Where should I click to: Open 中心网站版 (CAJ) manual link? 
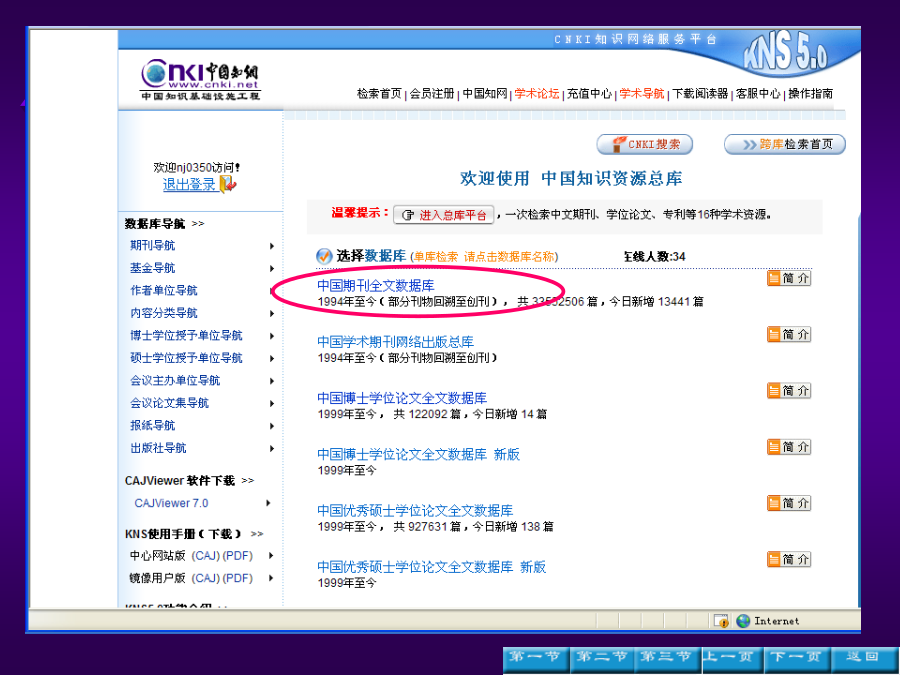tap(205, 556)
